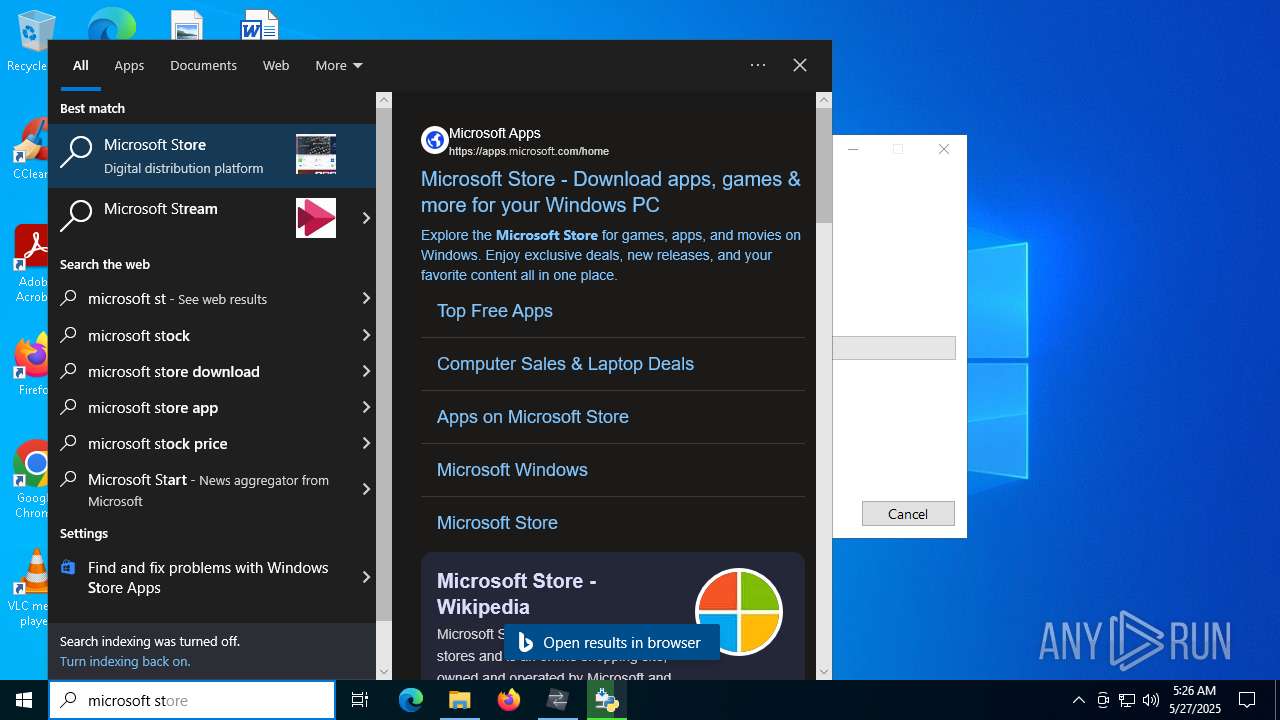1280x720 pixels.
Task: Open the active installer taskbar app
Action: click(x=606, y=700)
